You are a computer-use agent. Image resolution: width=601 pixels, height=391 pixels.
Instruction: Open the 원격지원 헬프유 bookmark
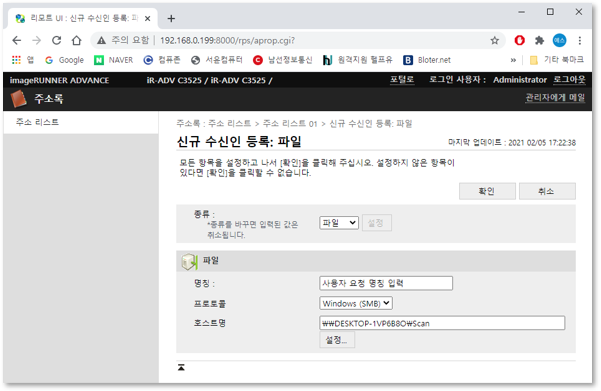click(x=358, y=60)
